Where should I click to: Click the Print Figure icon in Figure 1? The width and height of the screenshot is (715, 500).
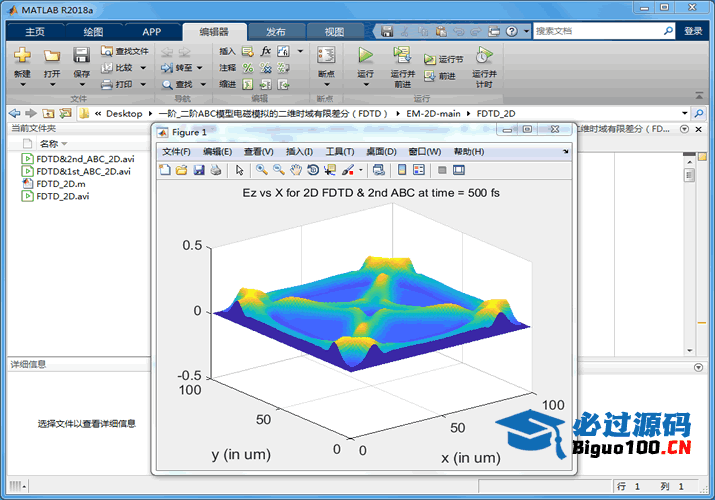(216, 170)
